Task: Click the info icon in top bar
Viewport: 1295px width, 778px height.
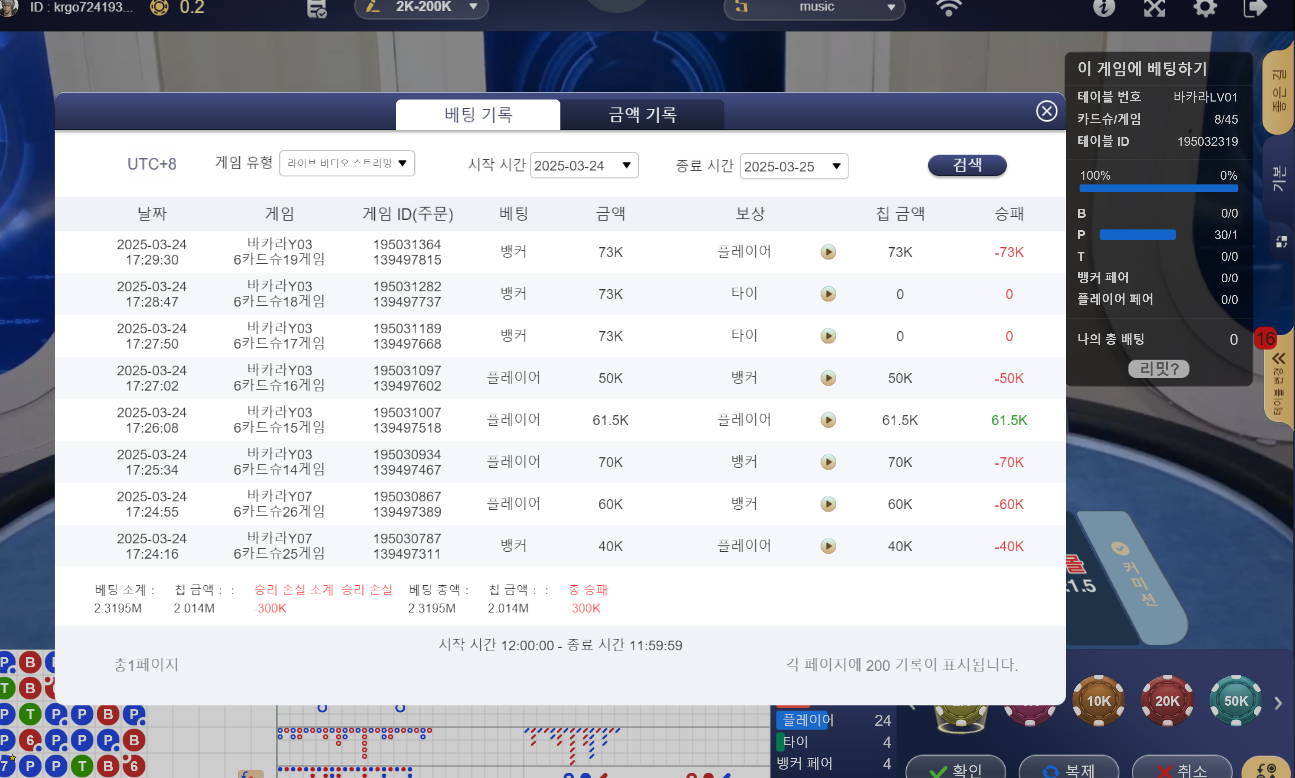Action: pyautogui.click(x=1104, y=8)
